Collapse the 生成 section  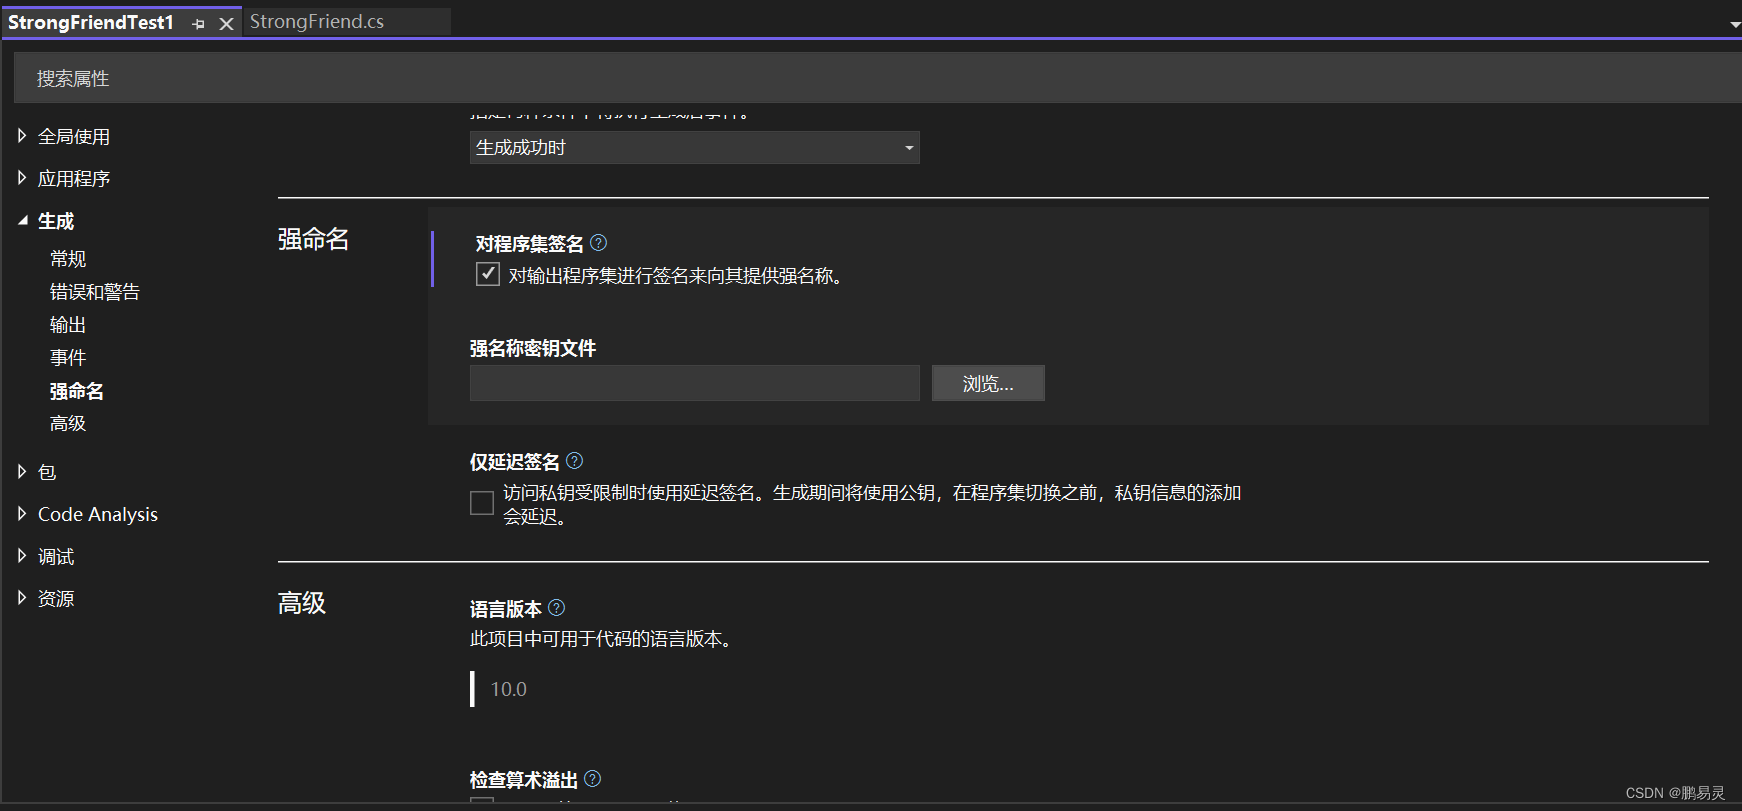pos(22,221)
